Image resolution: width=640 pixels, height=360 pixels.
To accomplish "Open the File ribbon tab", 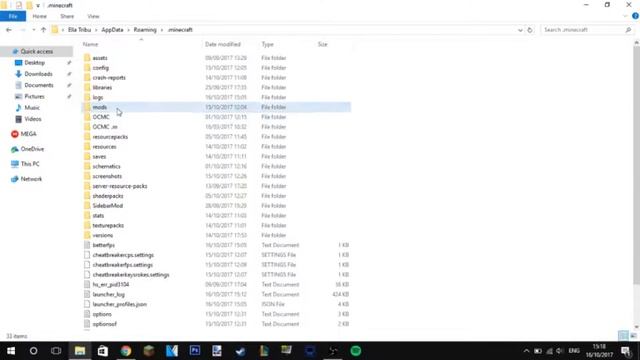I will click(x=13, y=16).
